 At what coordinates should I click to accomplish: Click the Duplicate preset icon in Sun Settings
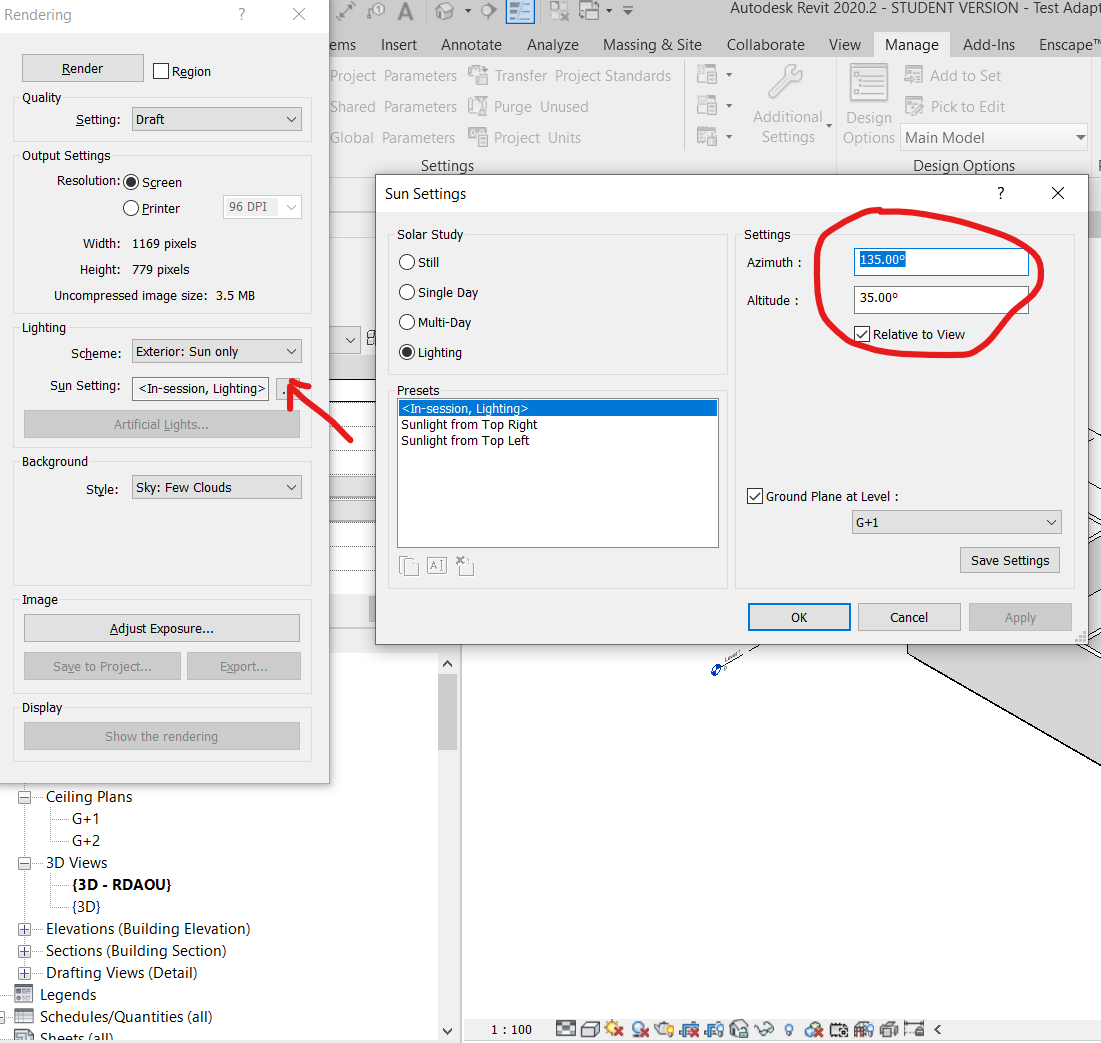pos(409,565)
